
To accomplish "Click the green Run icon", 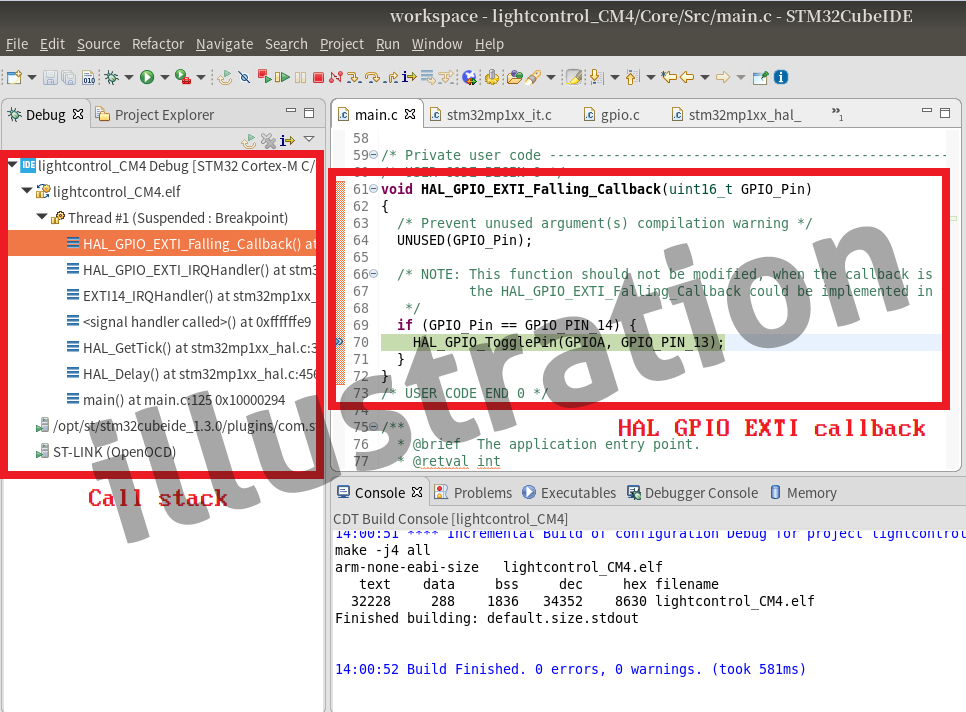I will coord(147,77).
